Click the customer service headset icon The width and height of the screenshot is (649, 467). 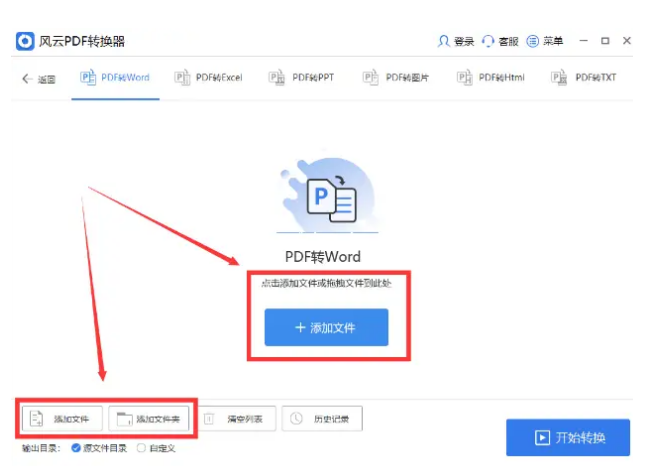[488, 41]
